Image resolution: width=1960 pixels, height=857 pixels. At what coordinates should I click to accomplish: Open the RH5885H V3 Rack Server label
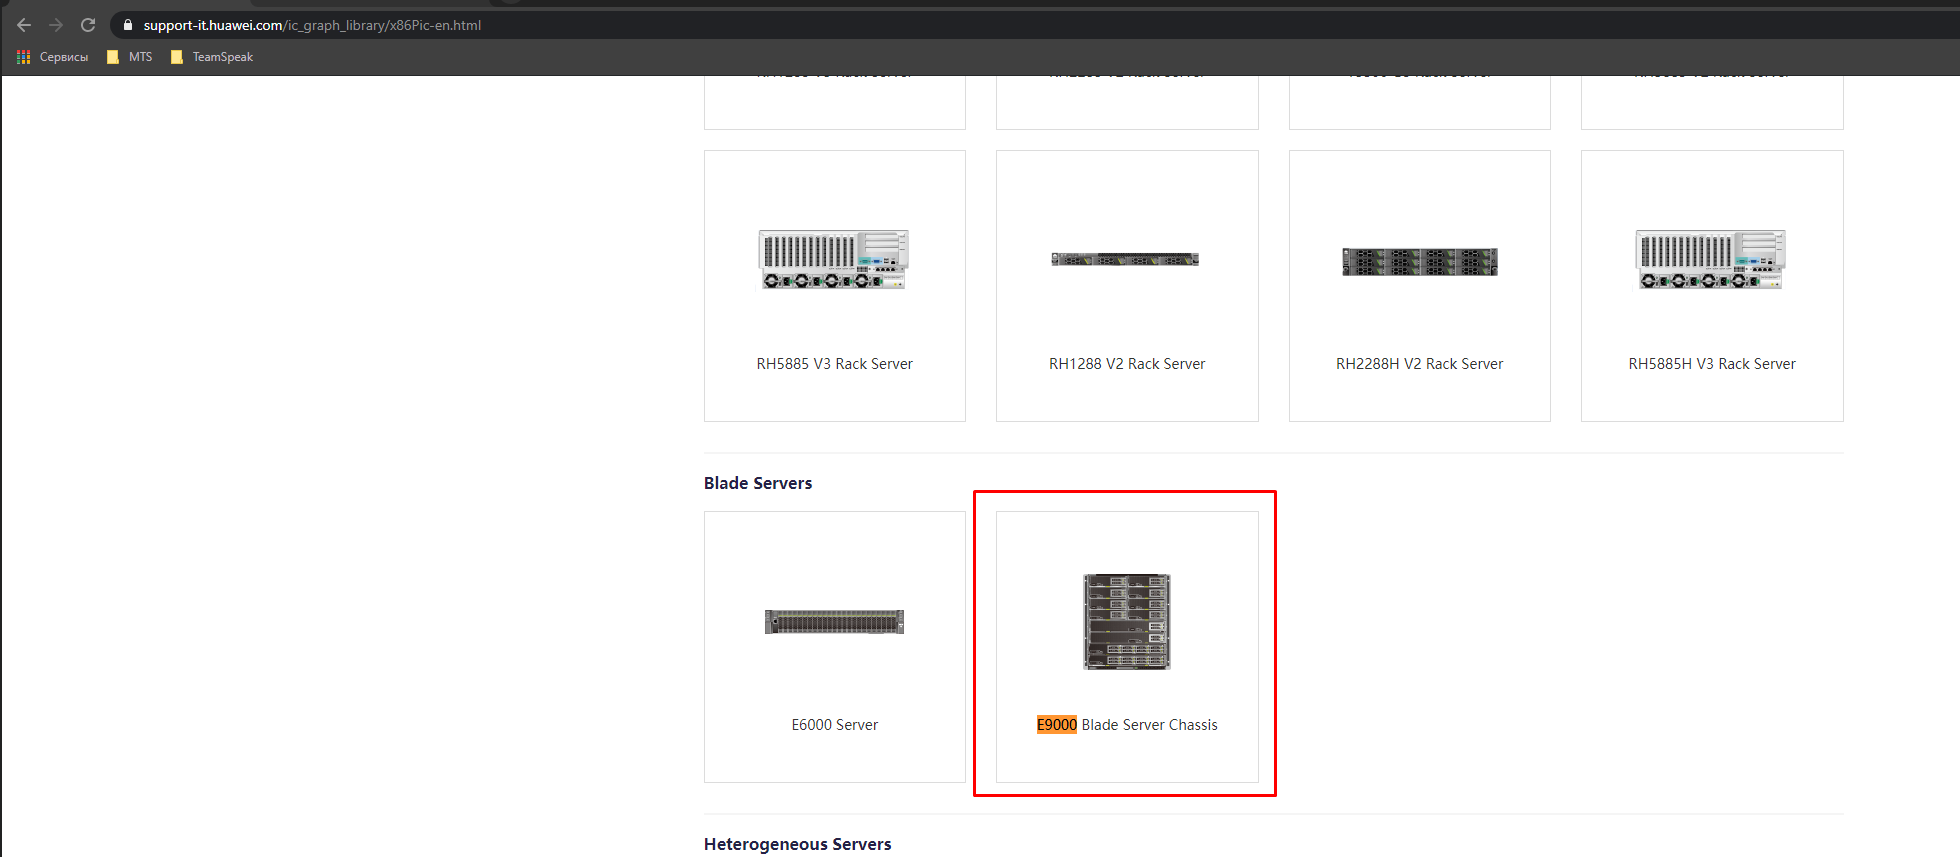click(x=1712, y=364)
